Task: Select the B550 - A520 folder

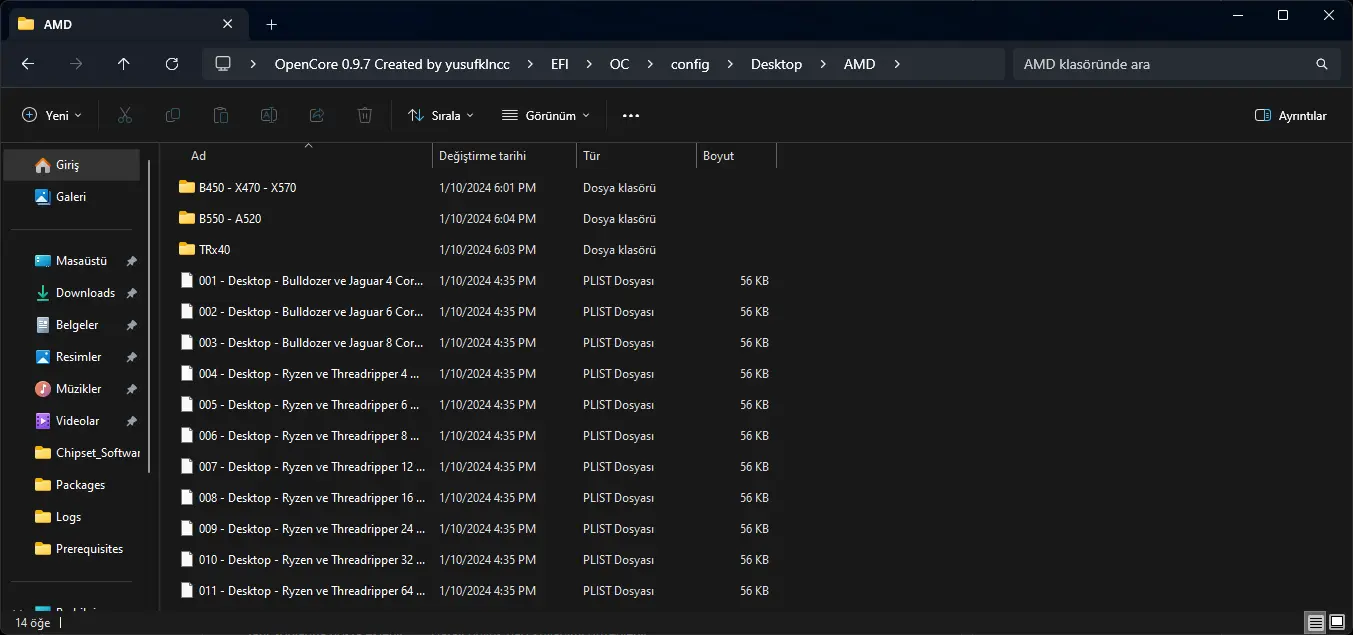Action: (x=230, y=218)
